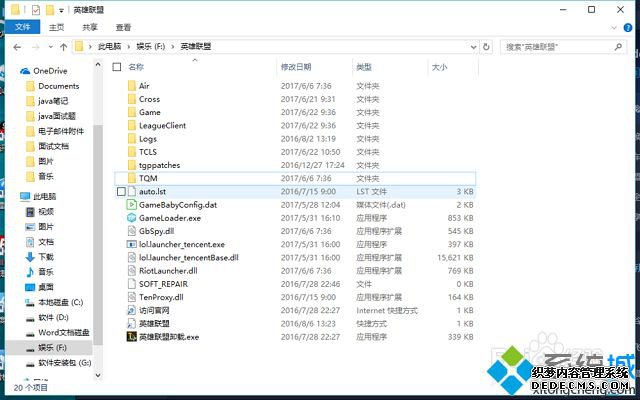The width and height of the screenshot is (640, 400).
Task: Open 本地磁盘 (C:) drive
Action: (x=60, y=302)
